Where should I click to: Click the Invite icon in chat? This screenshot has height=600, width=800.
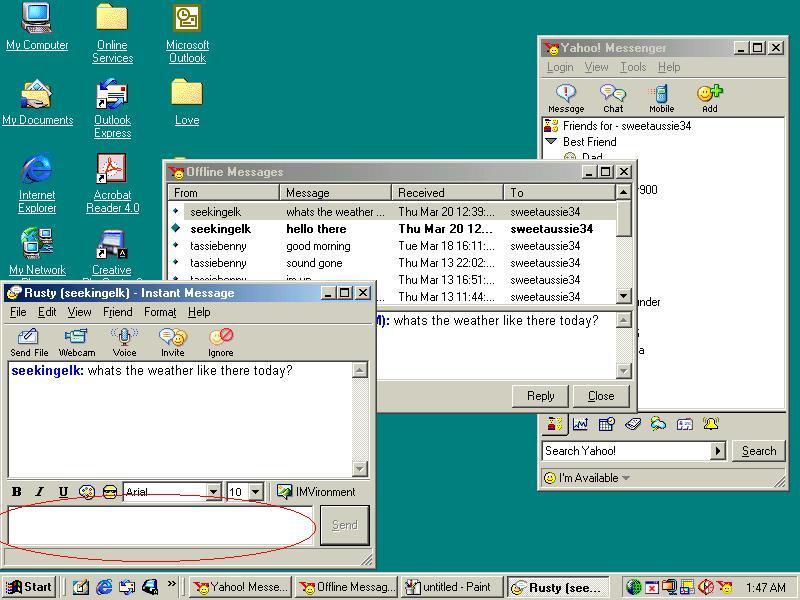pos(172,340)
